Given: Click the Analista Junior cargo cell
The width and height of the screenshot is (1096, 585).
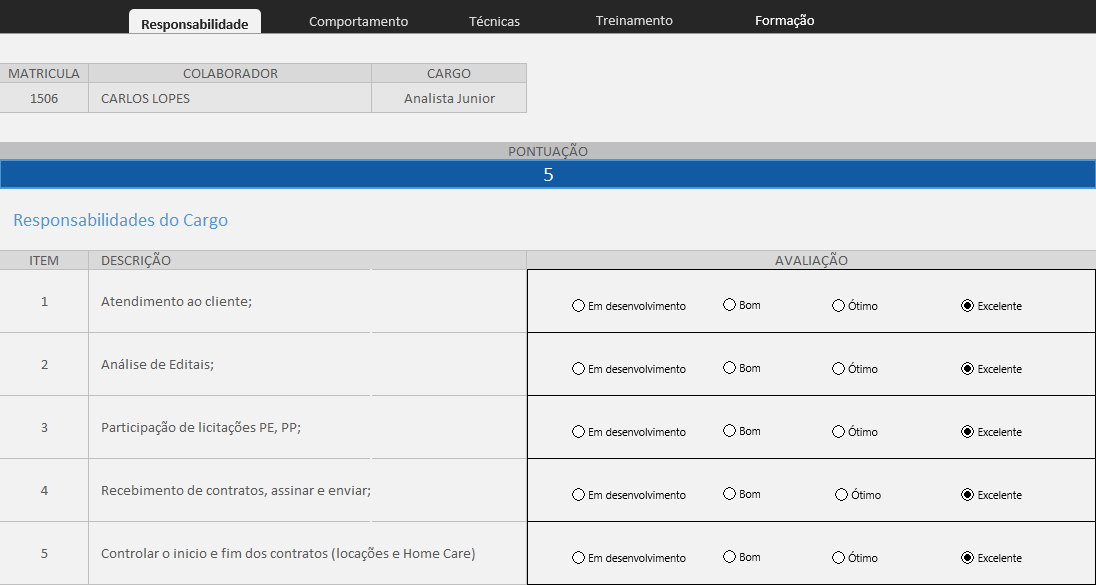Looking at the screenshot, I should [x=449, y=98].
